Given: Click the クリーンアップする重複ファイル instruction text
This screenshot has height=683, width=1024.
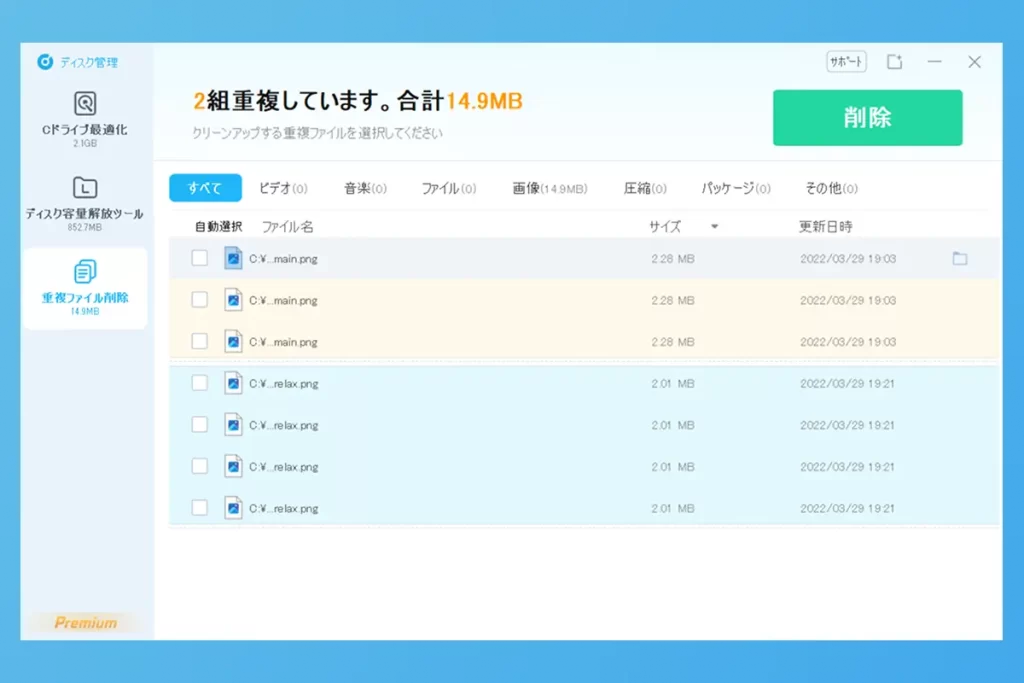Looking at the screenshot, I should [x=317, y=133].
